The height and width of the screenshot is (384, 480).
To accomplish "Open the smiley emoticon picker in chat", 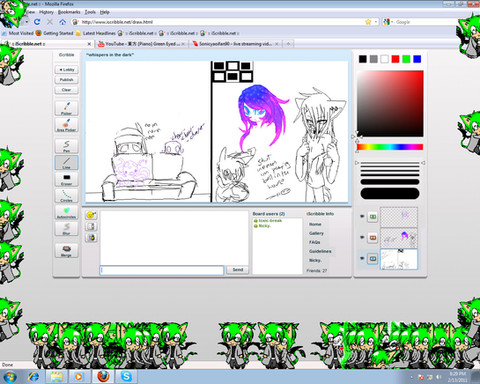I will pos(90,215).
